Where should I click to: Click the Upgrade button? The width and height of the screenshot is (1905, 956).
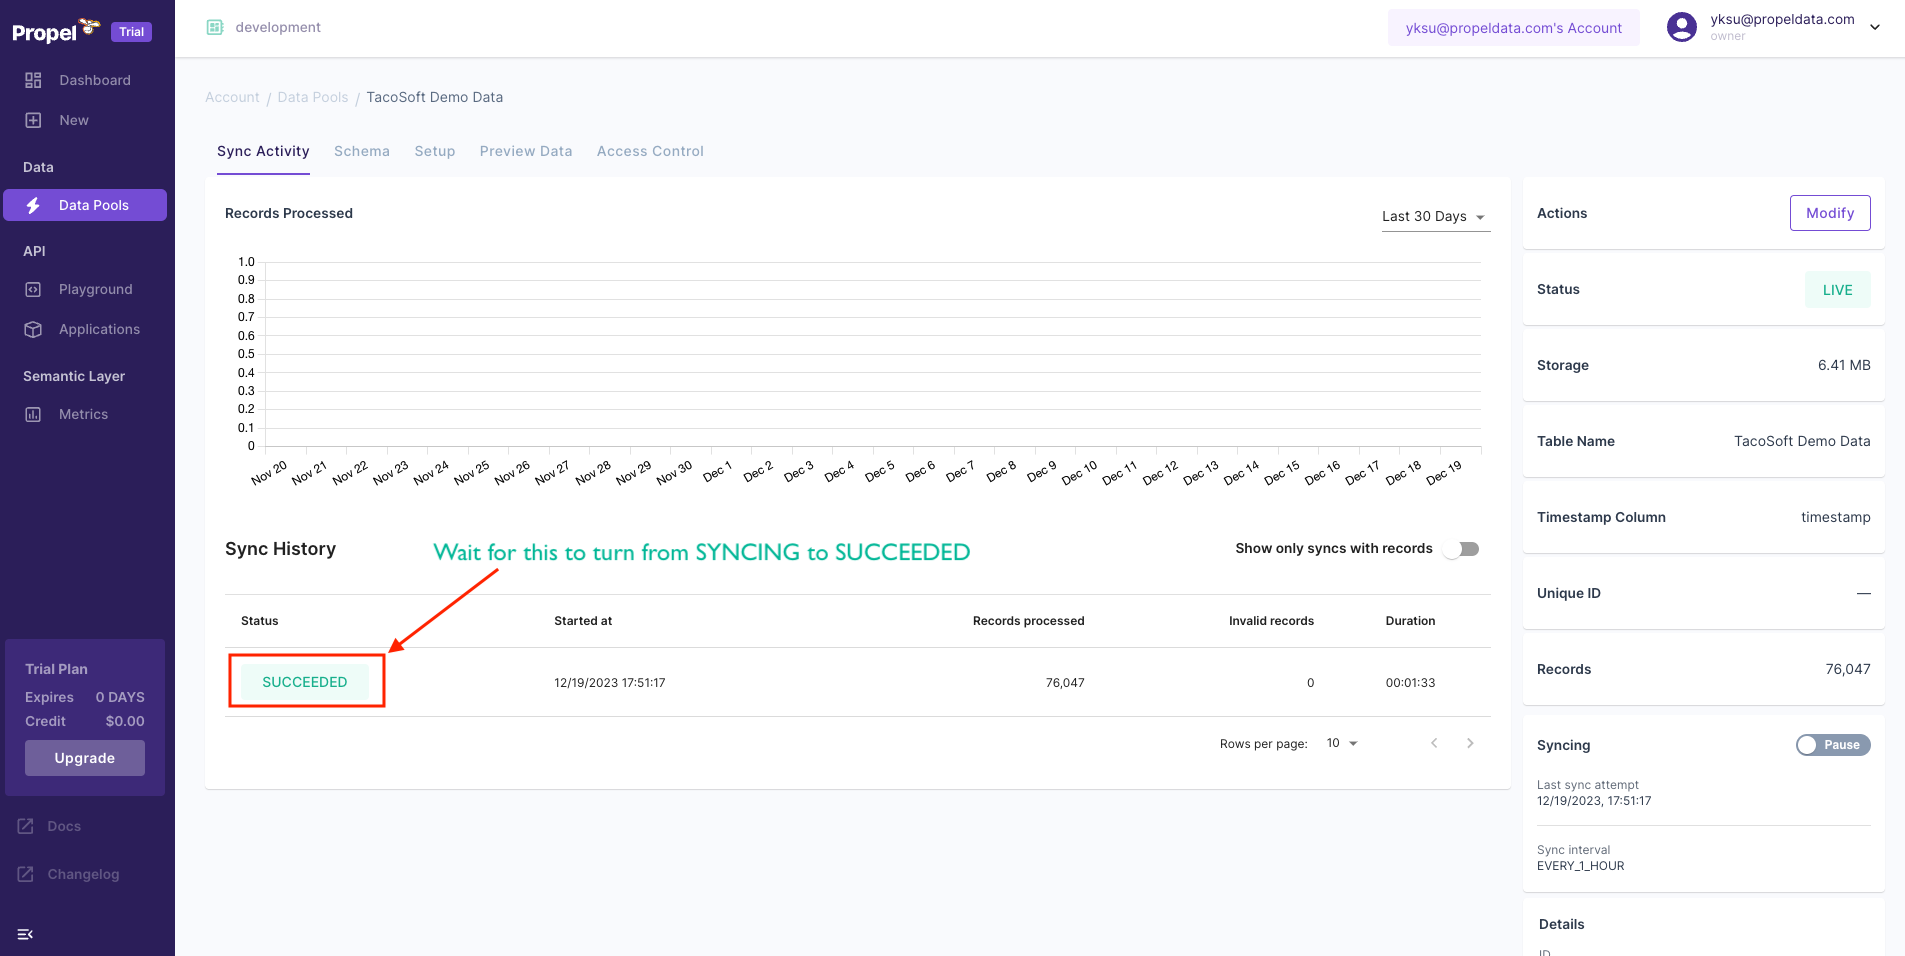(x=84, y=757)
